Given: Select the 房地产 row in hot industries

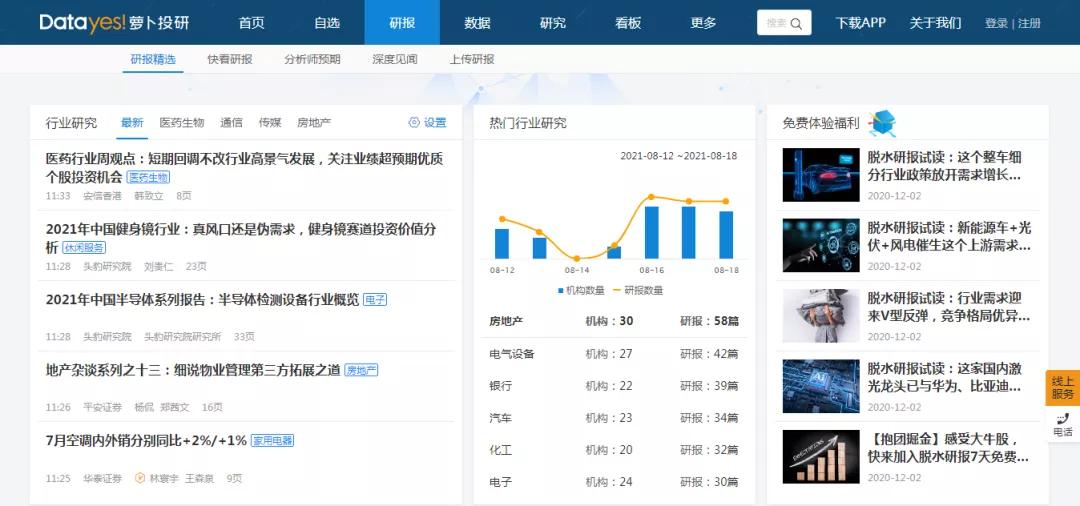Looking at the screenshot, I should [x=614, y=321].
